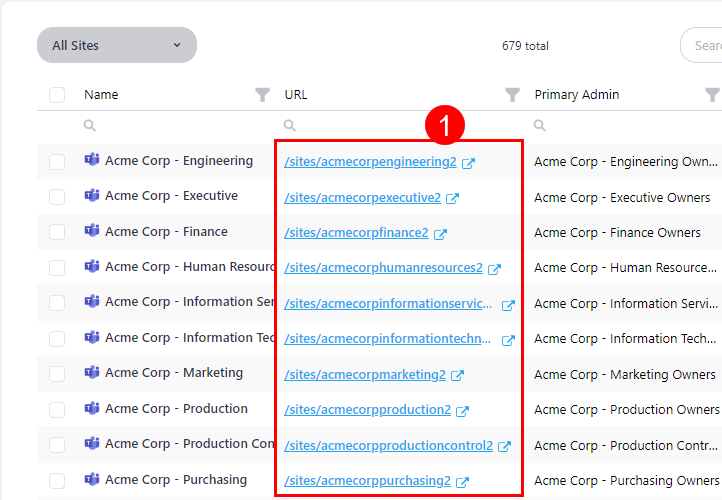Expand the All Sites dropdown
The width and height of the screenshot is (722, 500).
(117, 45)
